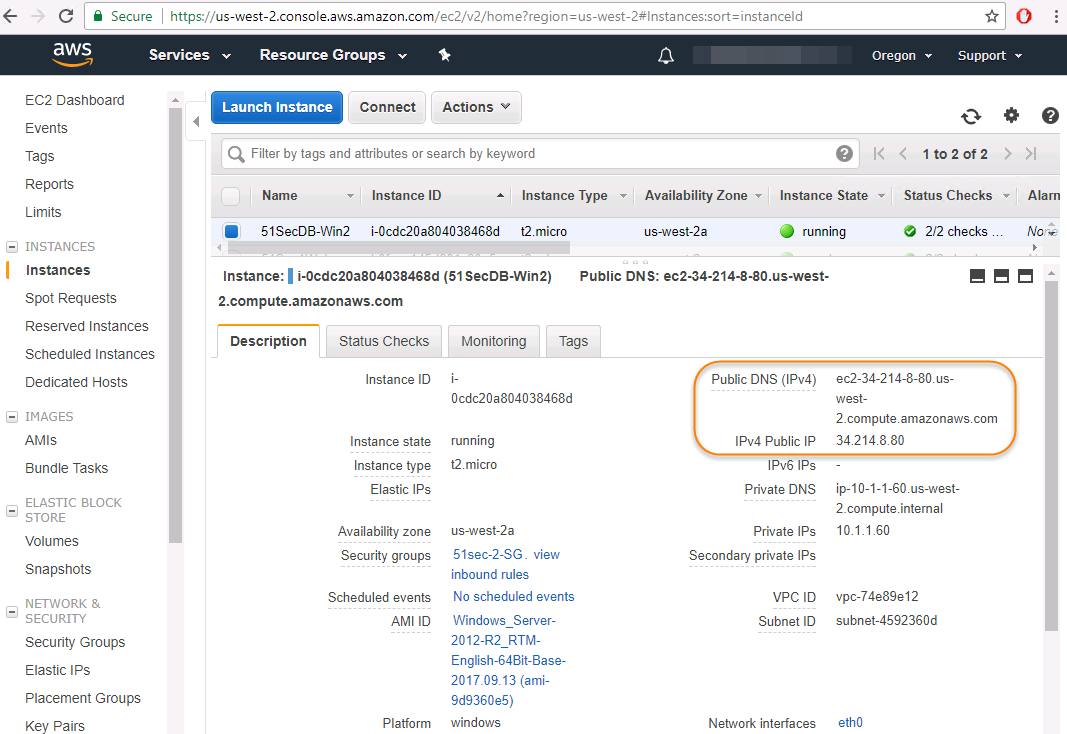The image size is (1067, 734).
Task: Uncheck the 51SecDB-Win2 instance checkbox
Action: click(231, 231)
